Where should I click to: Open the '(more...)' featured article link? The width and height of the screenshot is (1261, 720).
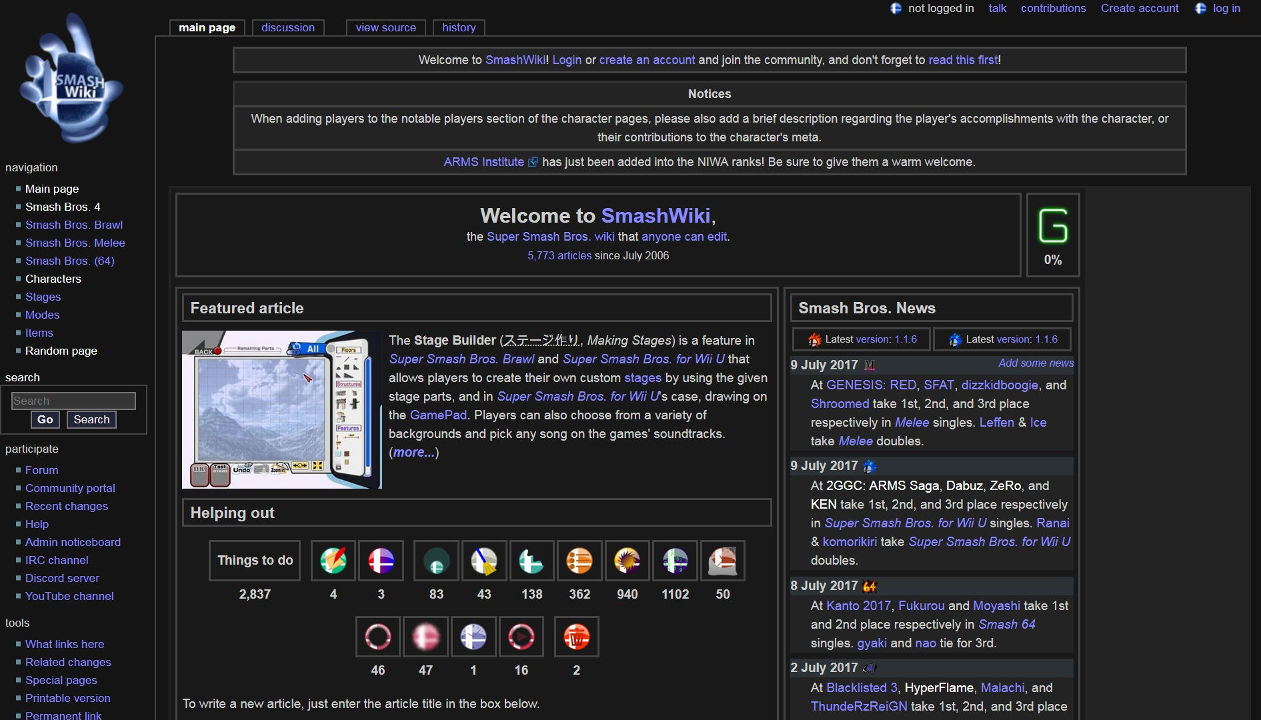(x=414, y=452)
